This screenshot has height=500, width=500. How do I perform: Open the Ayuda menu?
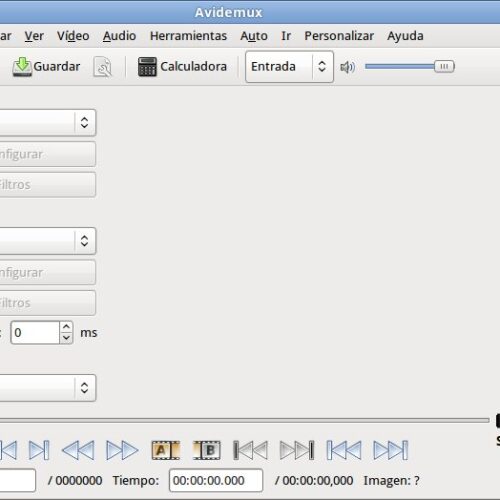(405, 36)
